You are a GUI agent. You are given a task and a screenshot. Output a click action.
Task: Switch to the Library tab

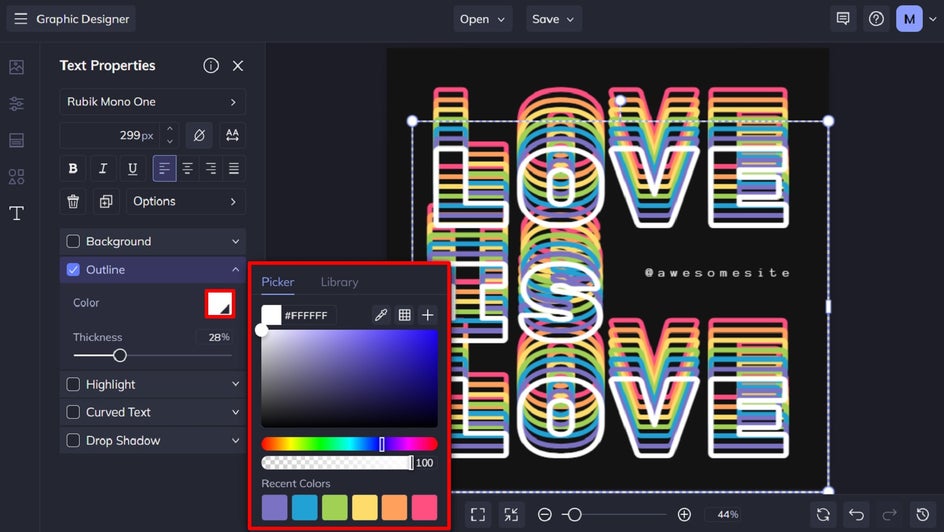tap(340, 282)
